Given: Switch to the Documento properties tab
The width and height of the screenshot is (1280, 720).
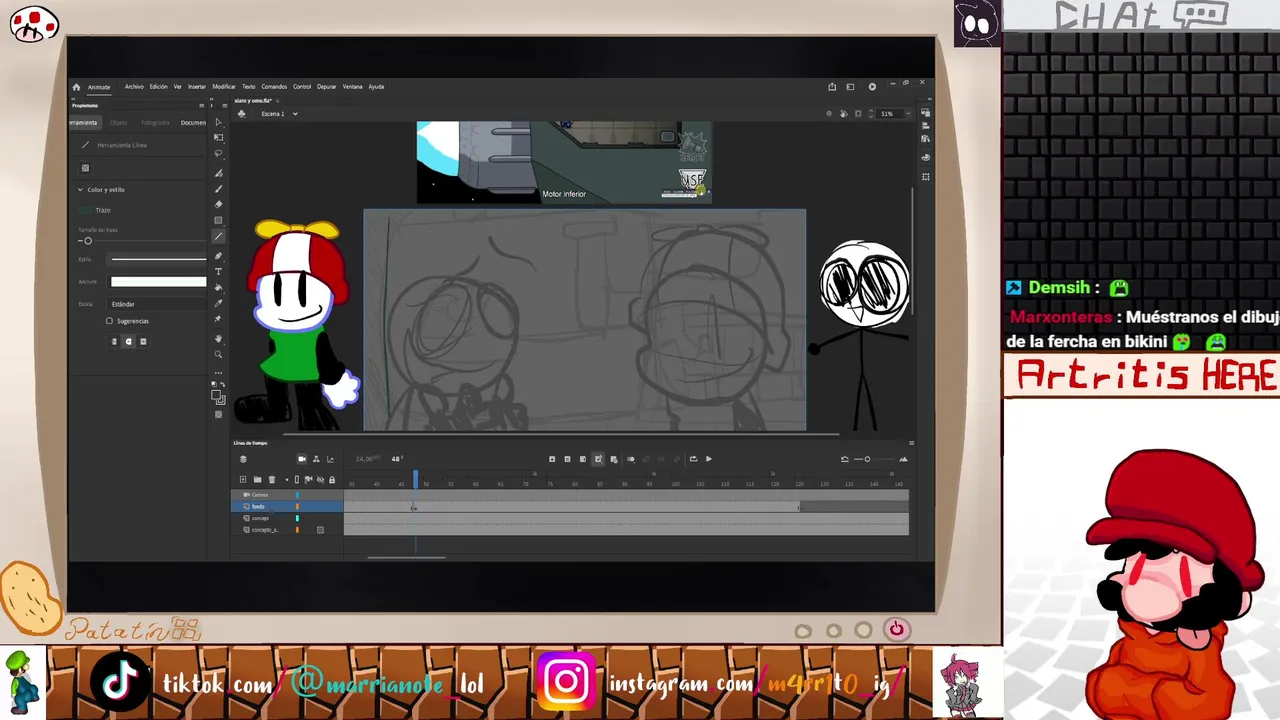Looking at the screenshot, I should pos(194,123).
